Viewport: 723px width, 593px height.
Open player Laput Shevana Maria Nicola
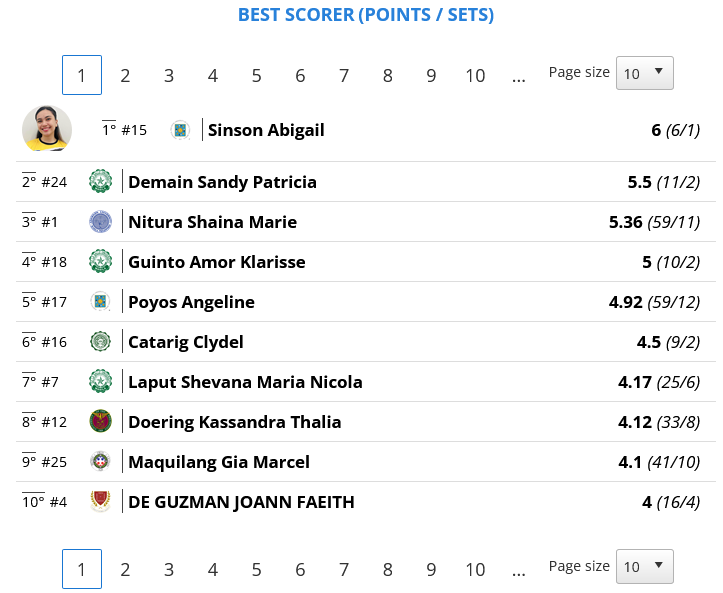[245, 382]
